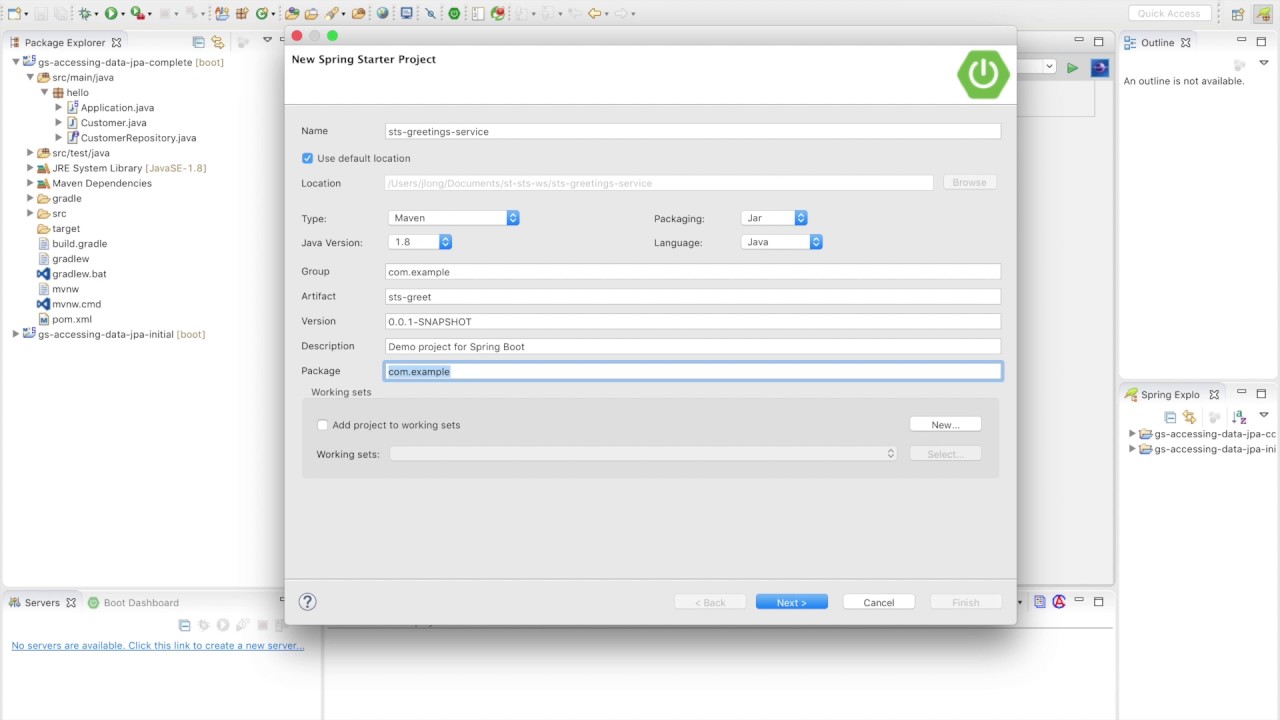
Task: Collapse the src/main/java folder
Action: coord(30,77)
